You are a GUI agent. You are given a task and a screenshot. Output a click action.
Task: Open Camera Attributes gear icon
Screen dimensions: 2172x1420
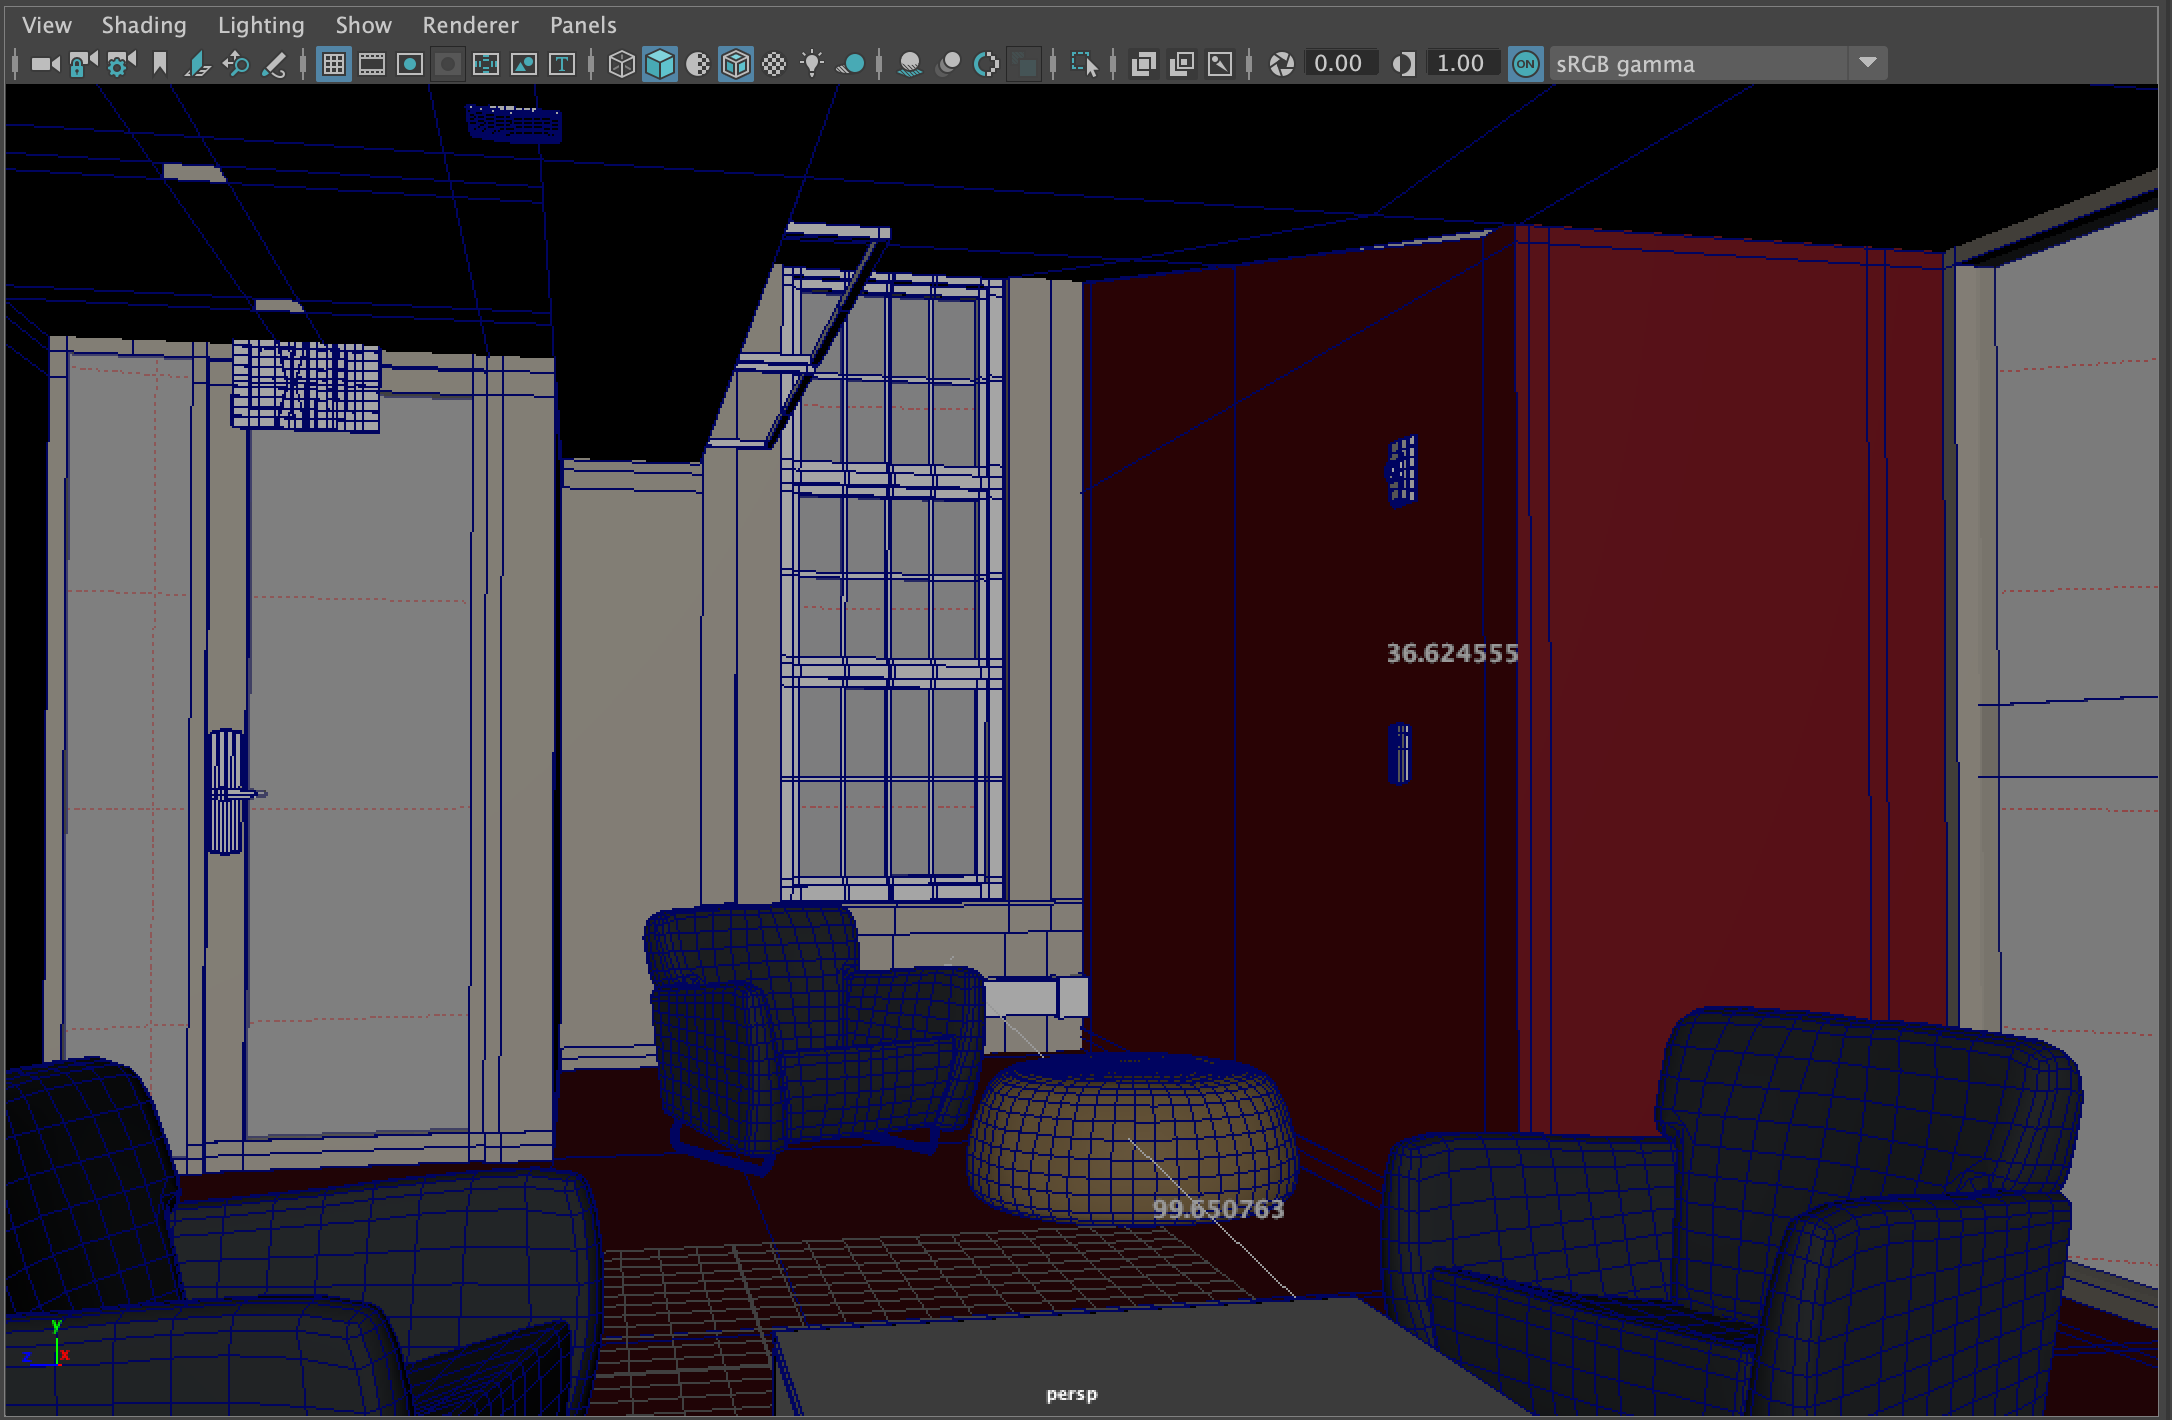click(121, 64)
